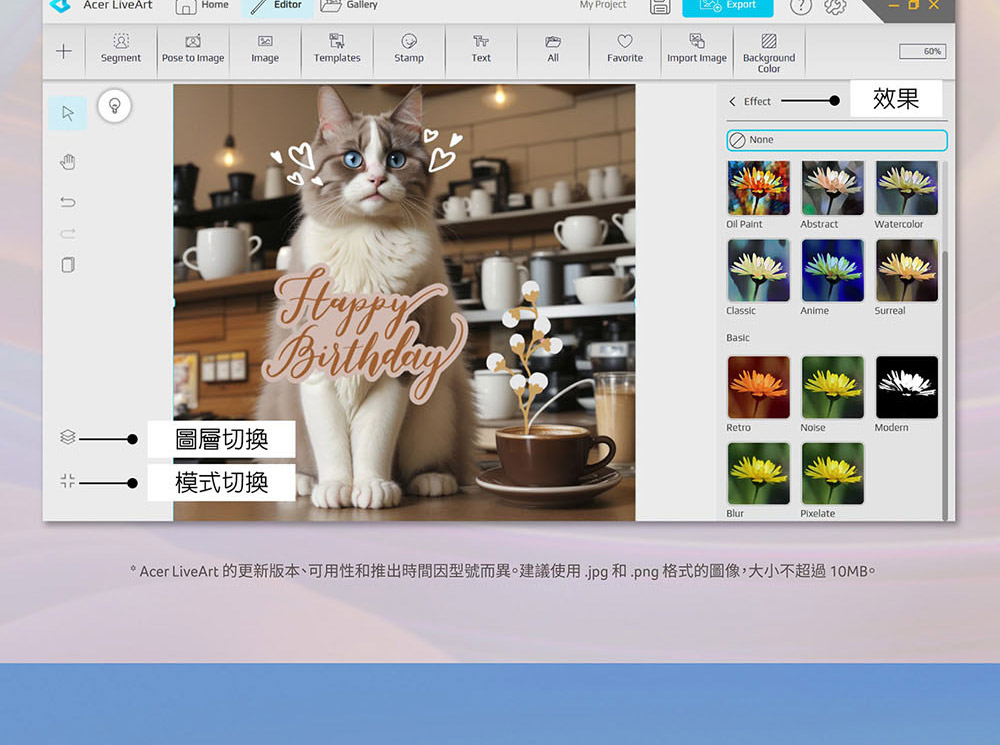Open the Background Color tool
This screenshot has height=745, width=1000.
(x=769, y=49)
